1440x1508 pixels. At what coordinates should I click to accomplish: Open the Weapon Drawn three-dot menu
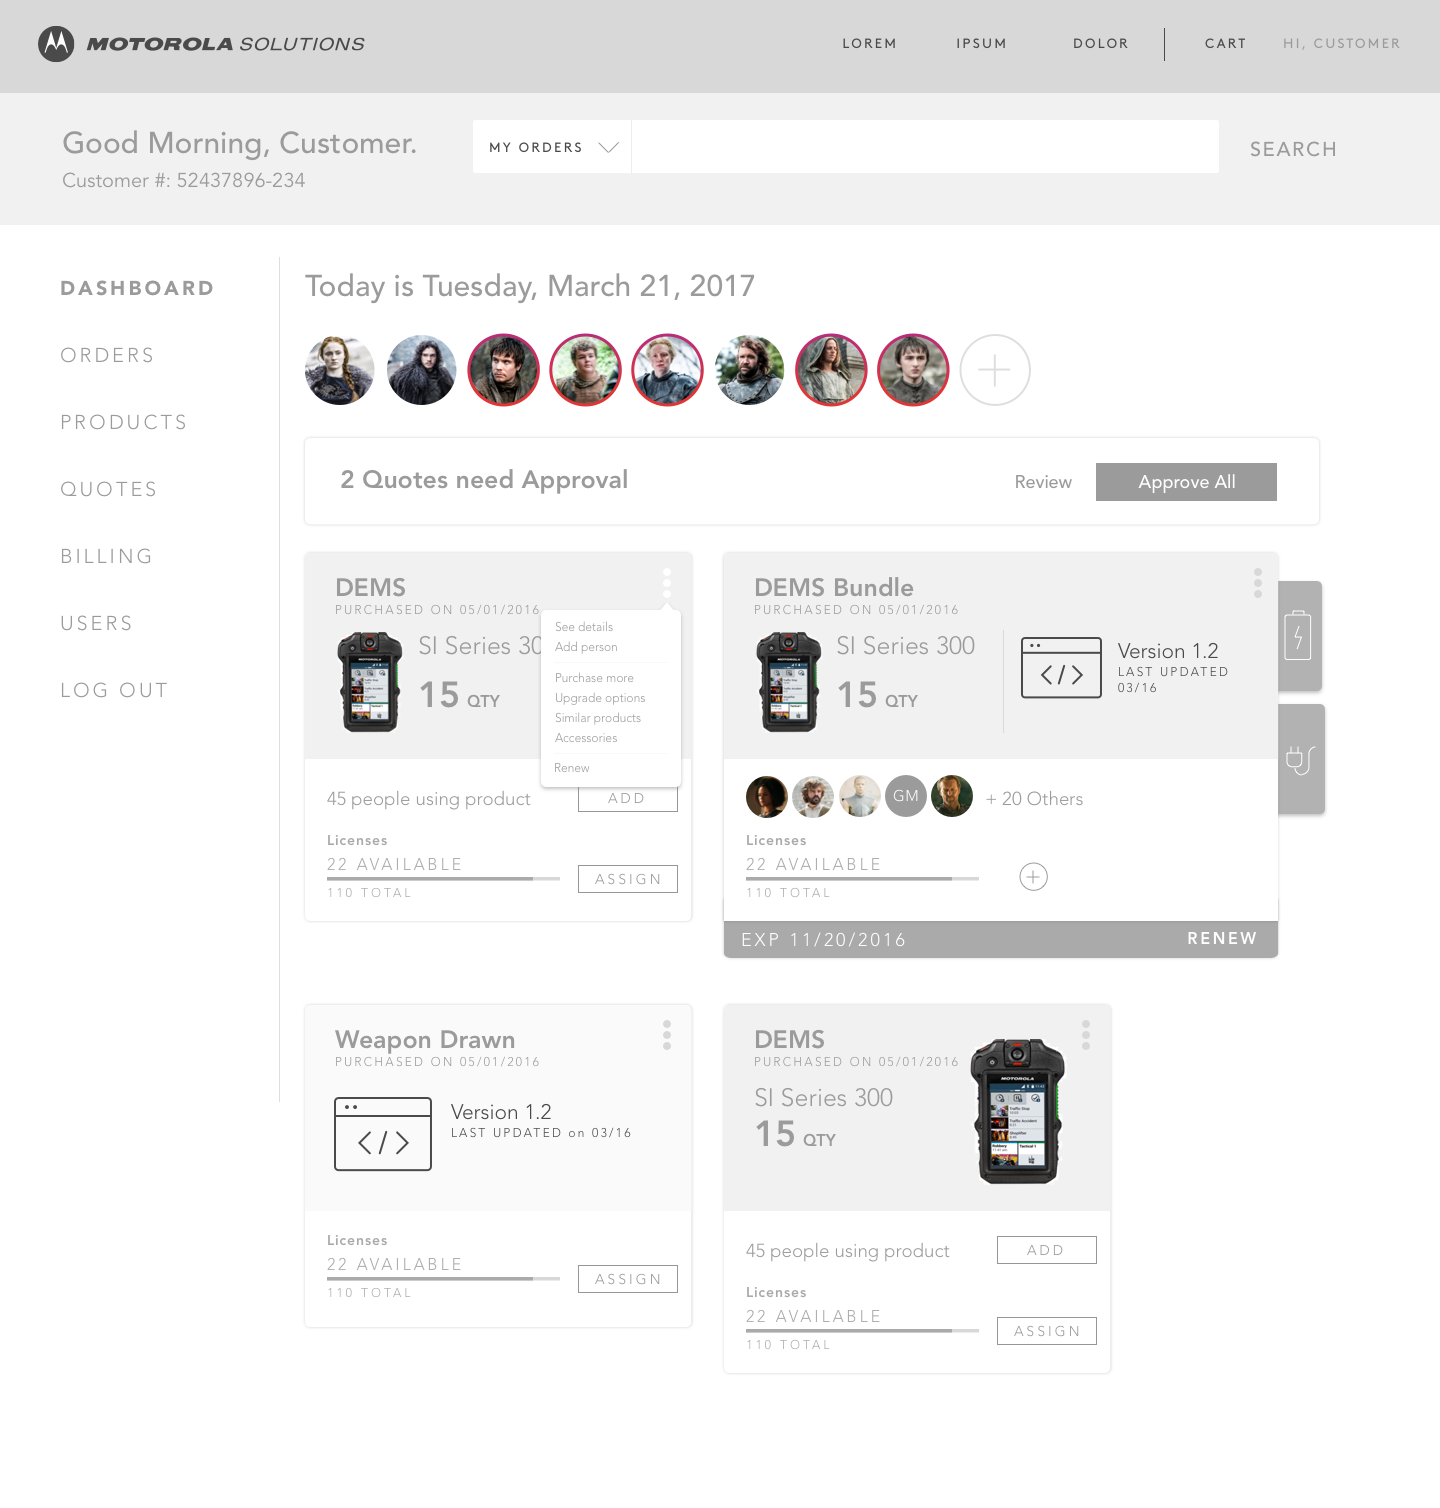667,1035
